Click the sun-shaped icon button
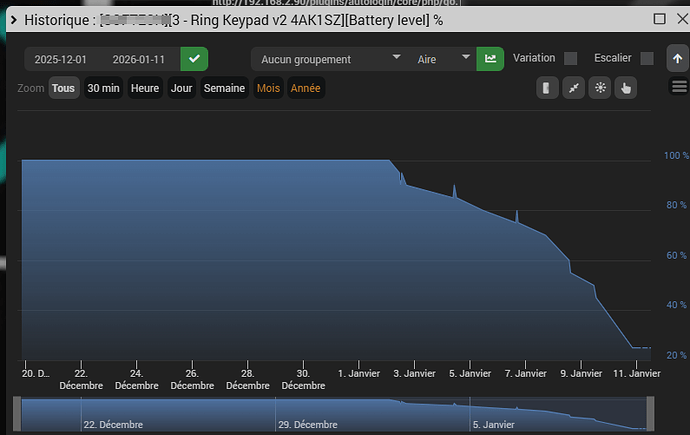Viewport: 690px width, 435px height. (x=600, y=88)
